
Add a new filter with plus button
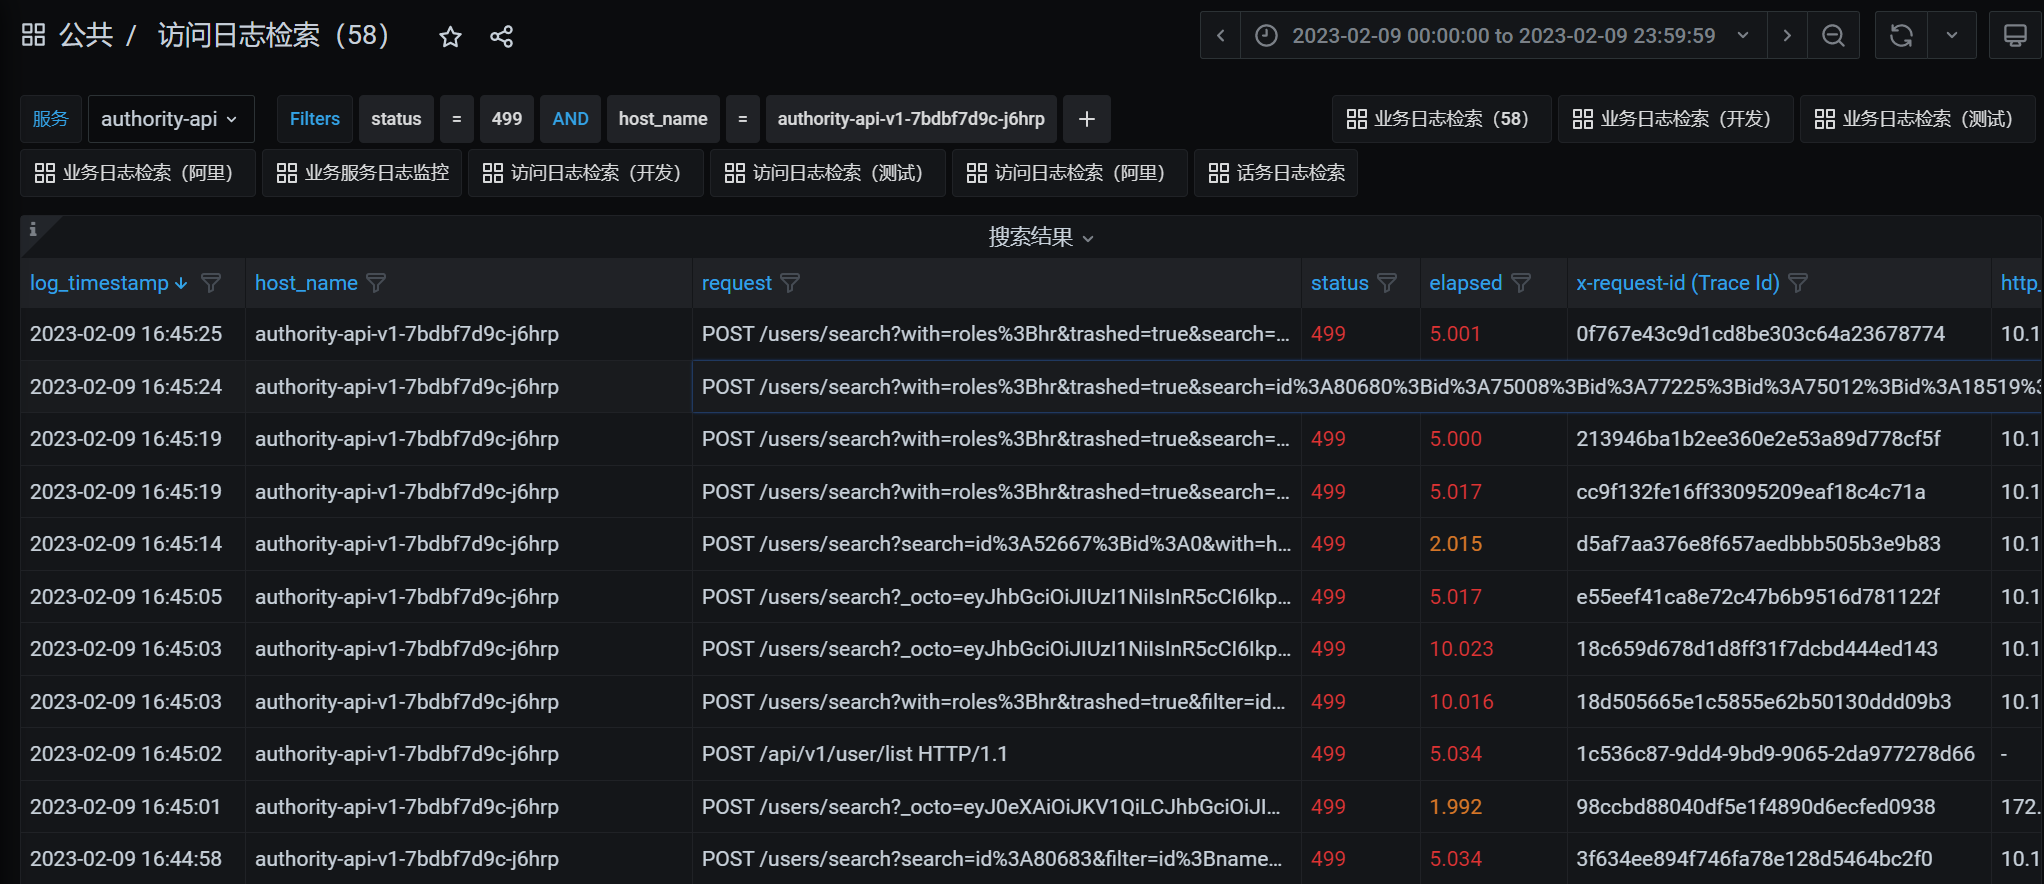tap(1086, 119)
